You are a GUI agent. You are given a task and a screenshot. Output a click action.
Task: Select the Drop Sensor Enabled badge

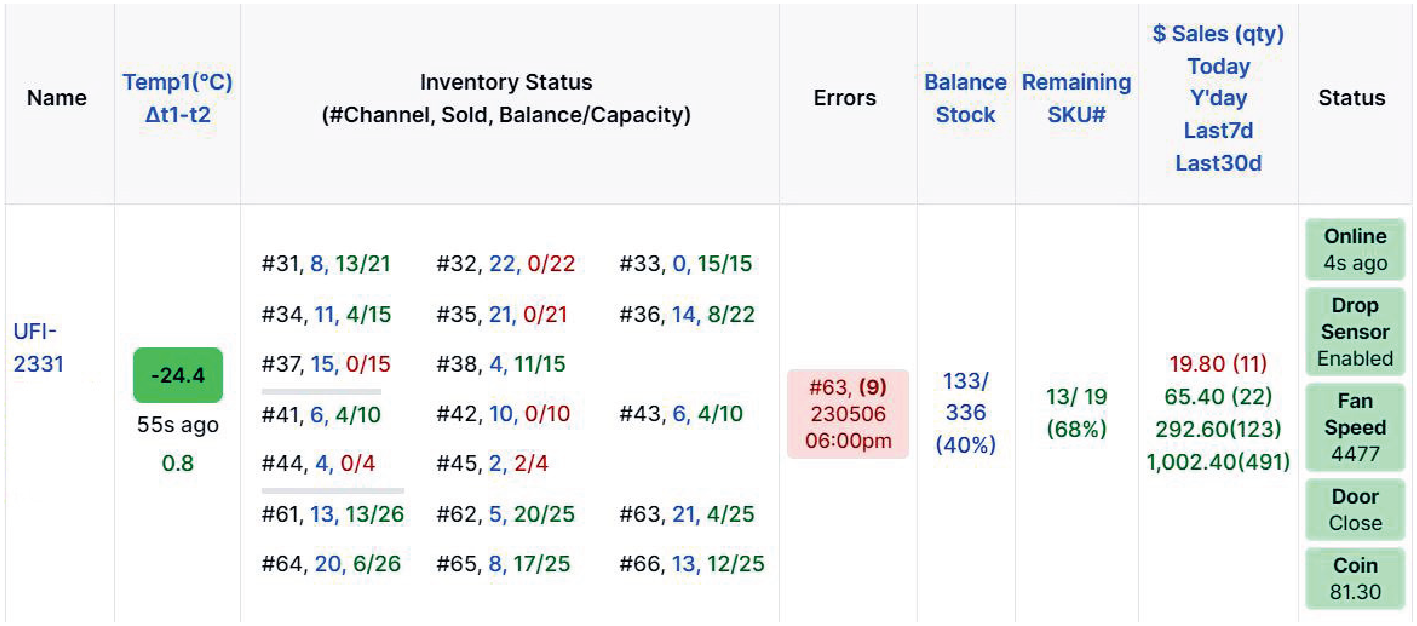tap(1355, 332)
